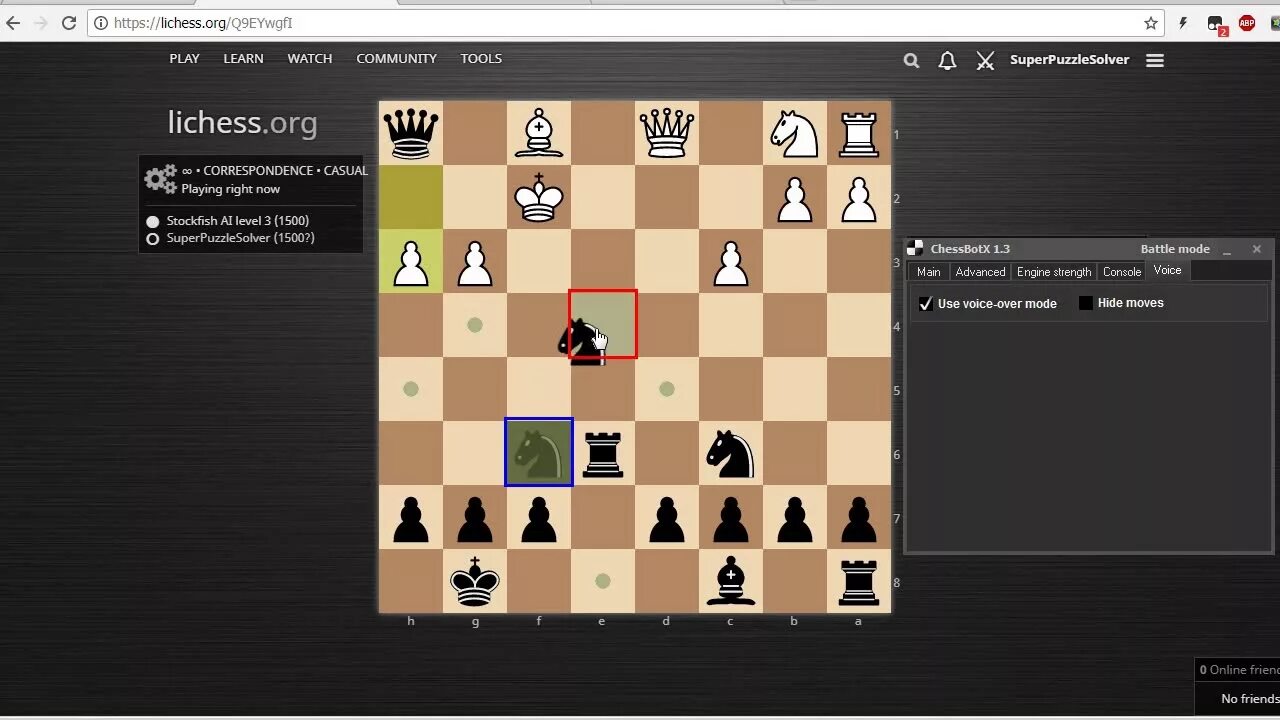Click the lichess.org logo
1280x720 pixels.
pos(242,122)
